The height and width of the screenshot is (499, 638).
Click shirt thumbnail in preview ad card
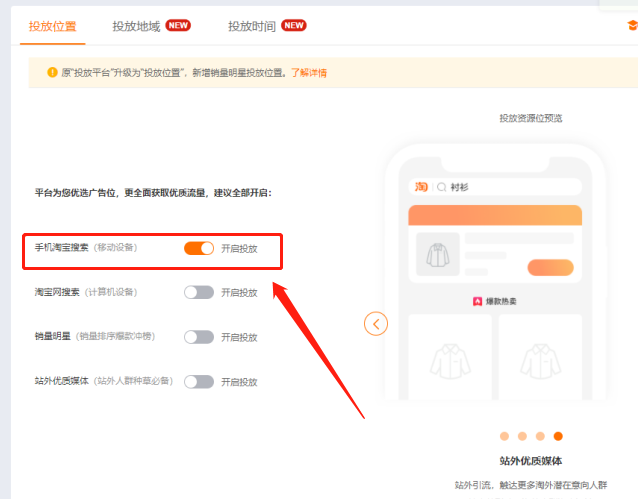click(x=438, y=254)
